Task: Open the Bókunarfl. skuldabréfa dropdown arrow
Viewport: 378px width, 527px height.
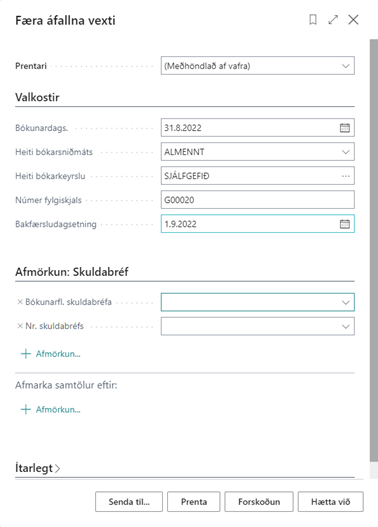Action: click(x=345, y=302)
